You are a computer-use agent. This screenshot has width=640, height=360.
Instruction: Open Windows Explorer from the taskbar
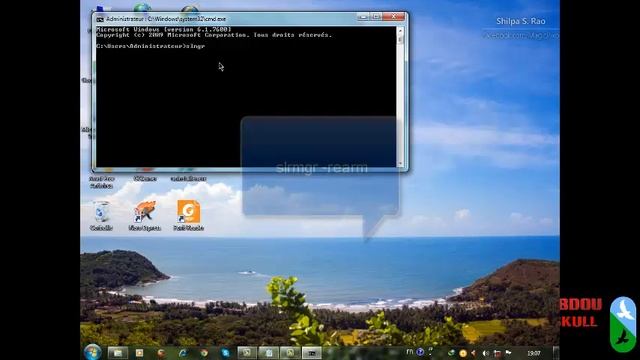coord(118,353)
